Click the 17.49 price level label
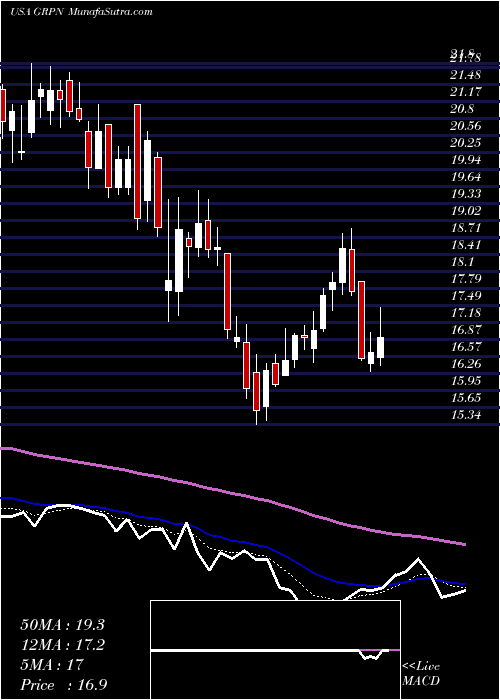The height and width of the screenshot is (700, 500). pos(466,296)
